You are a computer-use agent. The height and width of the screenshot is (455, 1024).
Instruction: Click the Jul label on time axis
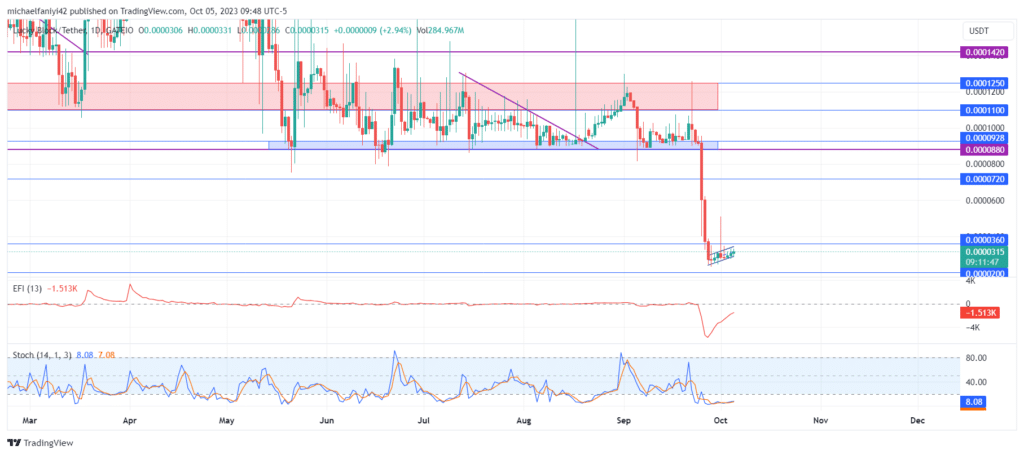[424, 421]
